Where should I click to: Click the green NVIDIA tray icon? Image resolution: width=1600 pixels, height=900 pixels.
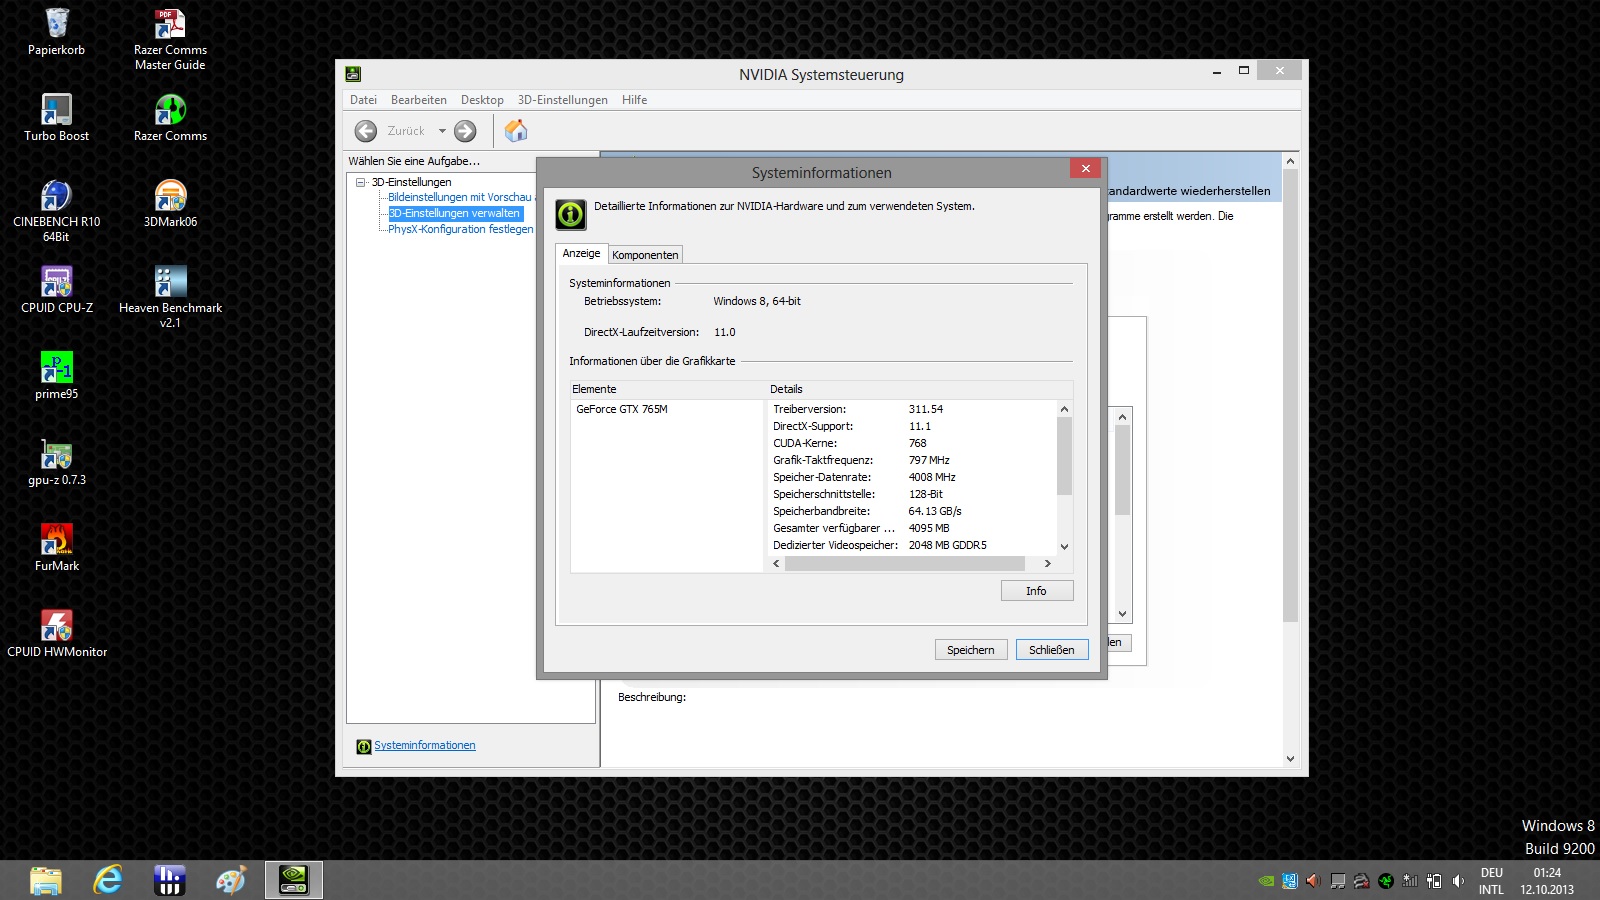point(1266,881)
